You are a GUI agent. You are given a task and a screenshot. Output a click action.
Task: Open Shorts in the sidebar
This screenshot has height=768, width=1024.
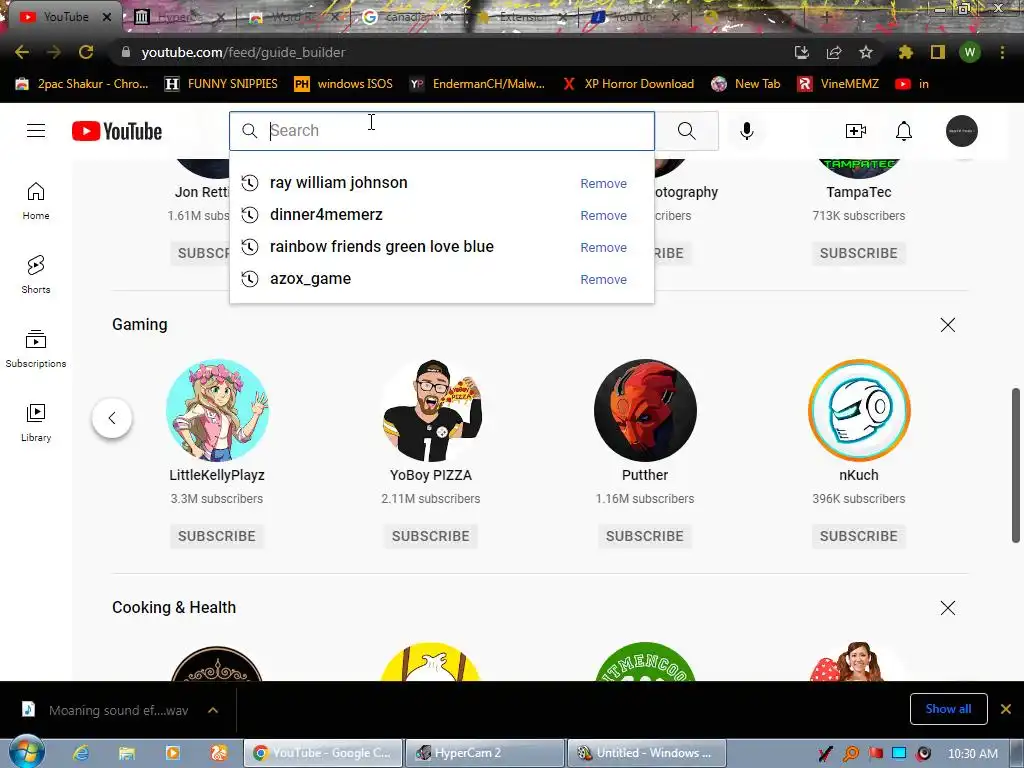(x=36, y=274)
